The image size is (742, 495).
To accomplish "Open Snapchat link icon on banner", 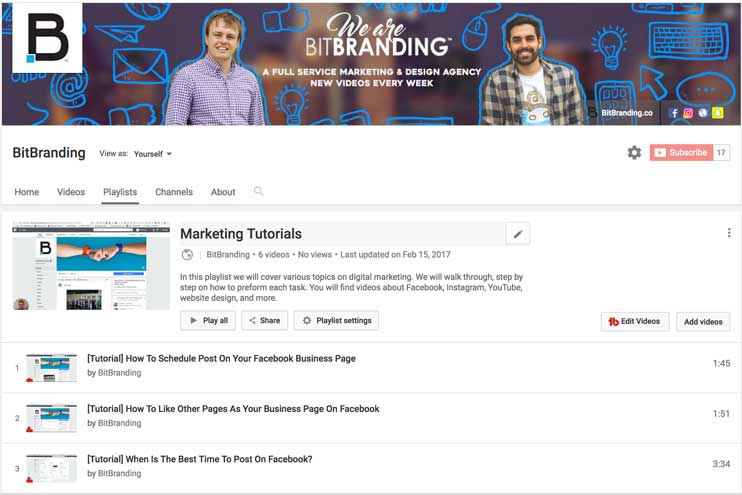I will (718, 113).
